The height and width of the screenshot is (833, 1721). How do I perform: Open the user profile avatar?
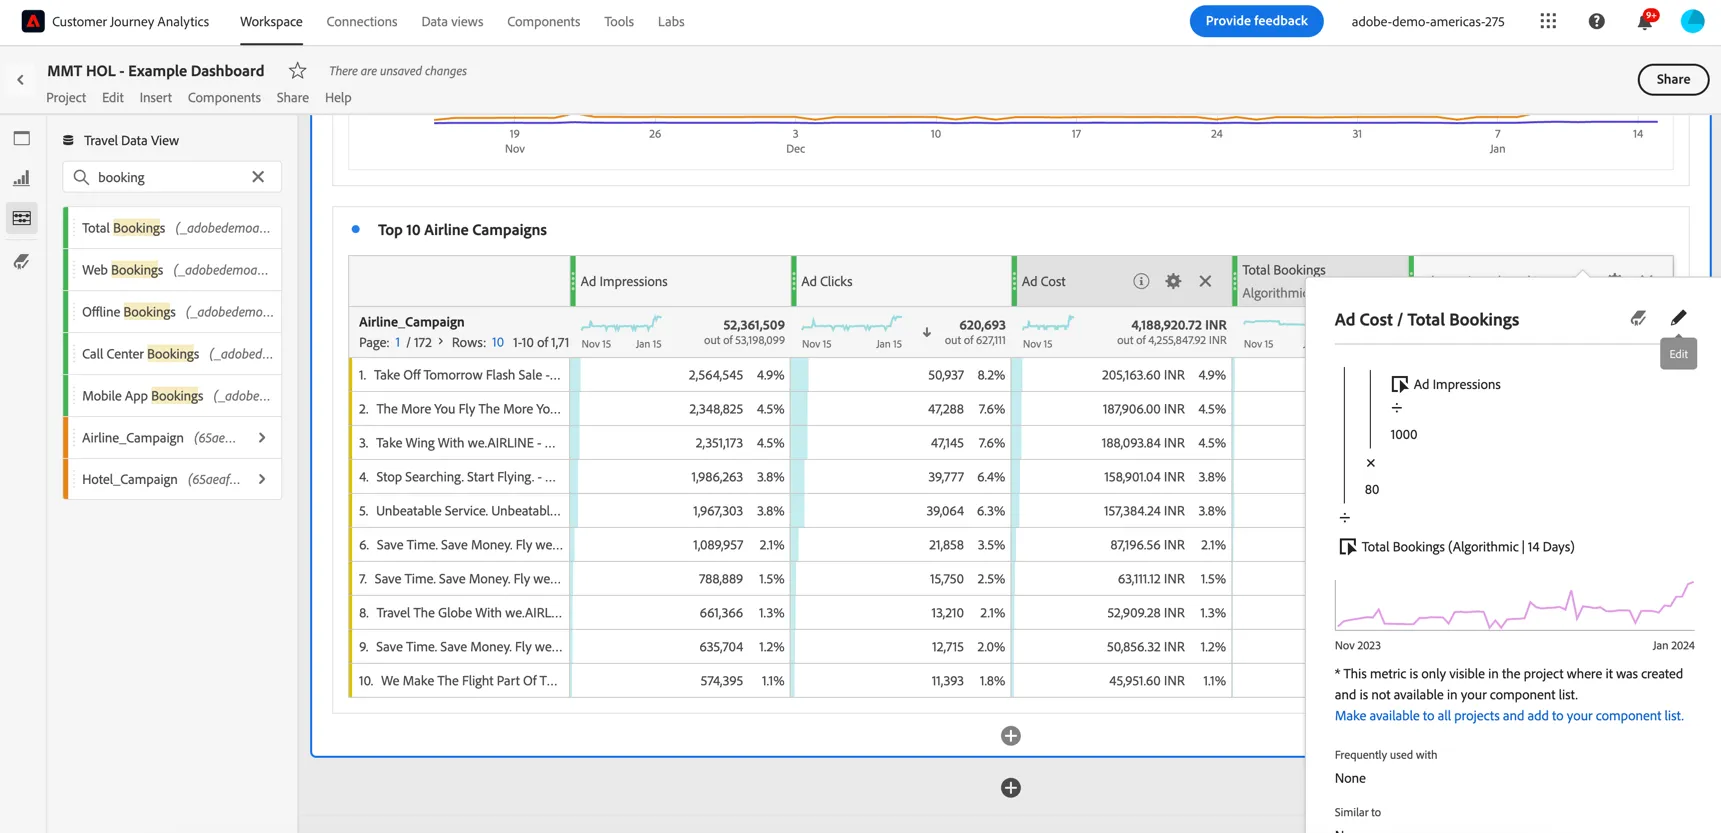pos(1692,21)
